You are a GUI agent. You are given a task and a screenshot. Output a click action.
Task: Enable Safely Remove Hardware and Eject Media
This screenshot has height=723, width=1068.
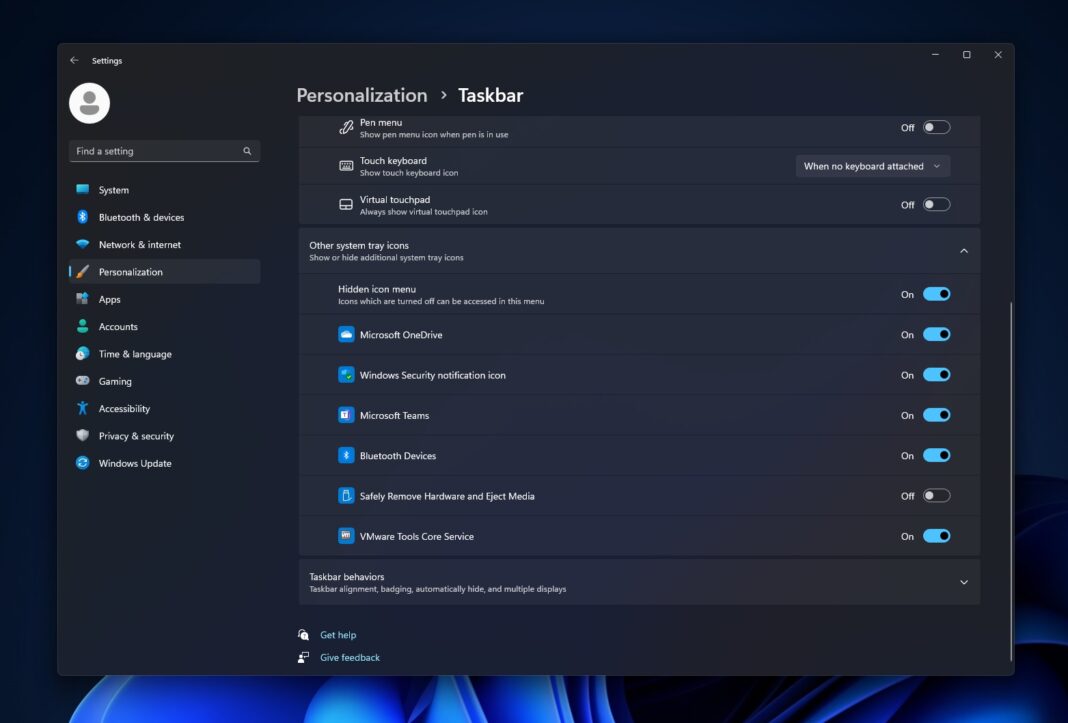(936, 495)
